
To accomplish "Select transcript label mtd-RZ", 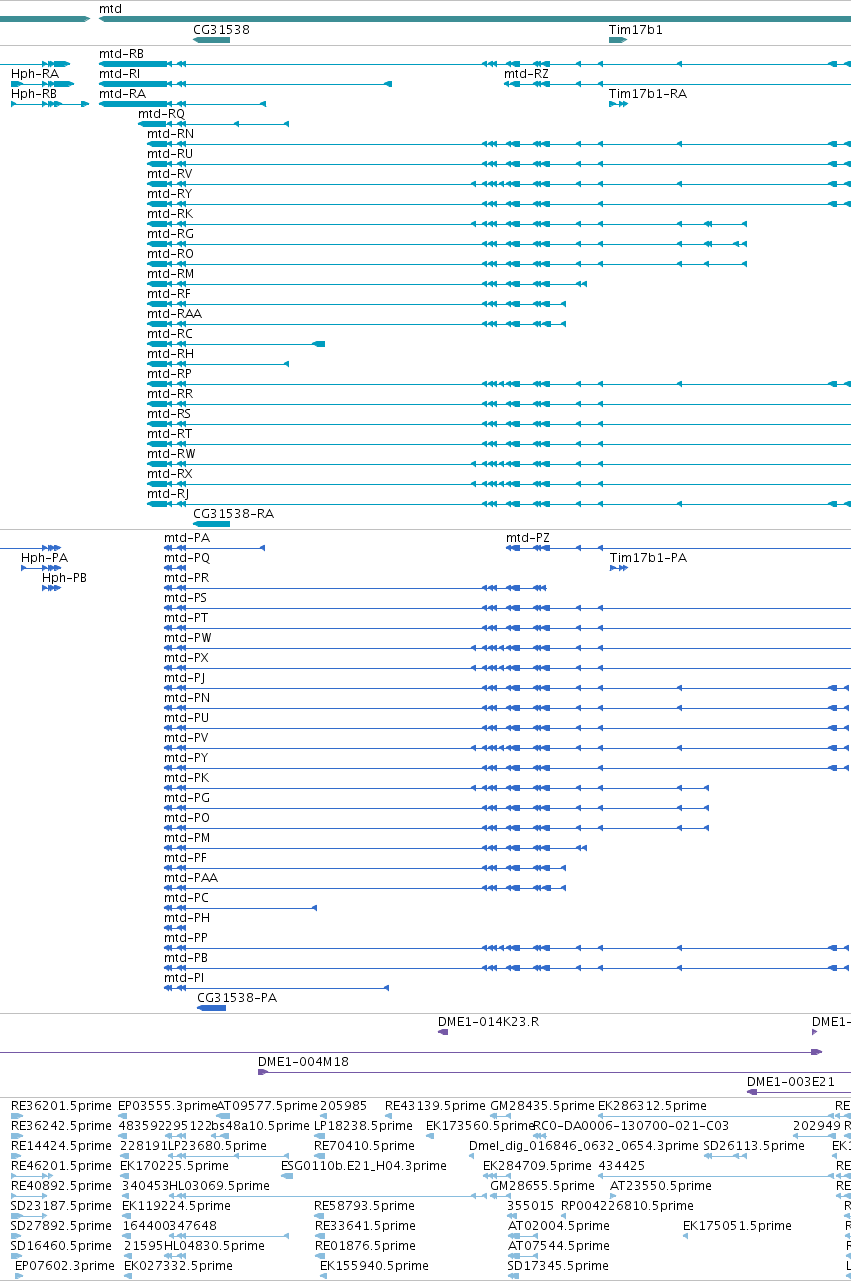I will (x=526, y=73).
